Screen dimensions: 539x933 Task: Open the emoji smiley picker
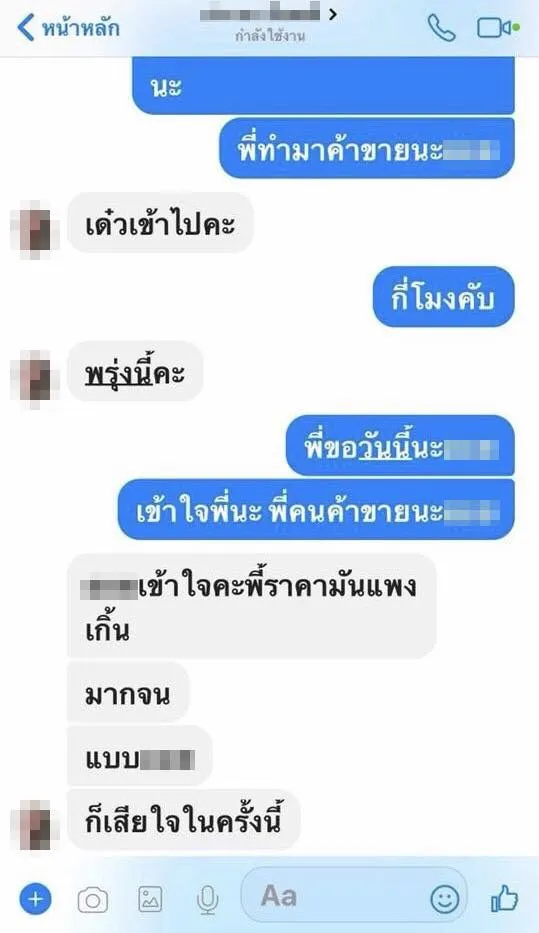[x=444, y=898]
